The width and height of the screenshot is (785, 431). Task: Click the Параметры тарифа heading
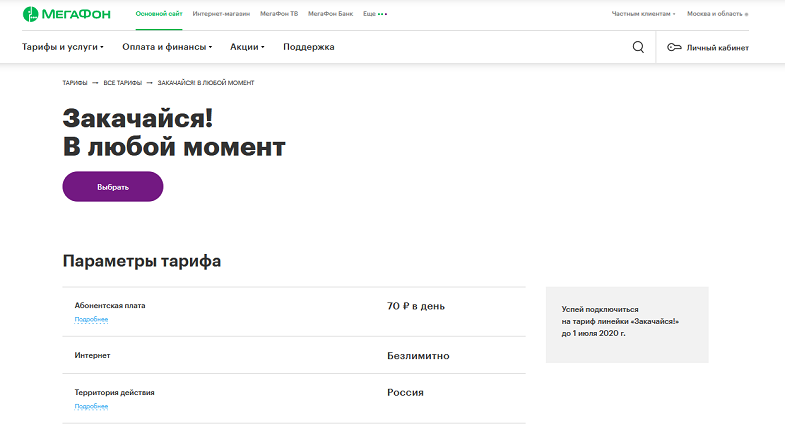(142, 261)
